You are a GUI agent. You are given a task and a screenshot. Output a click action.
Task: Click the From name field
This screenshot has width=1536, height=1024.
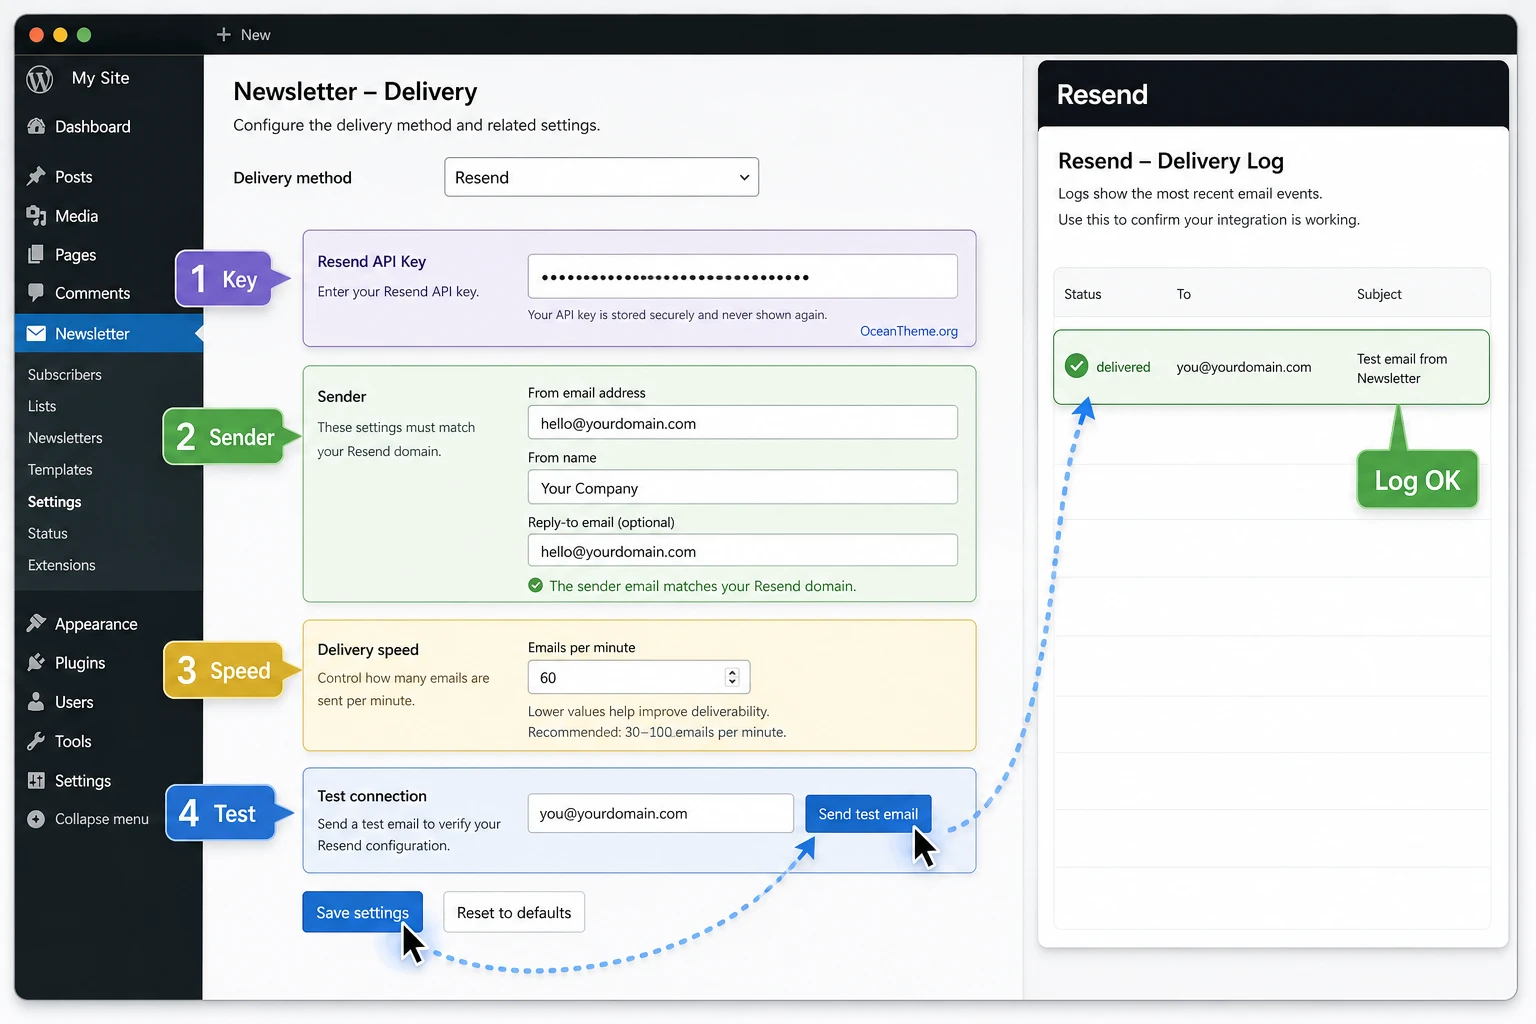[743, 487]
